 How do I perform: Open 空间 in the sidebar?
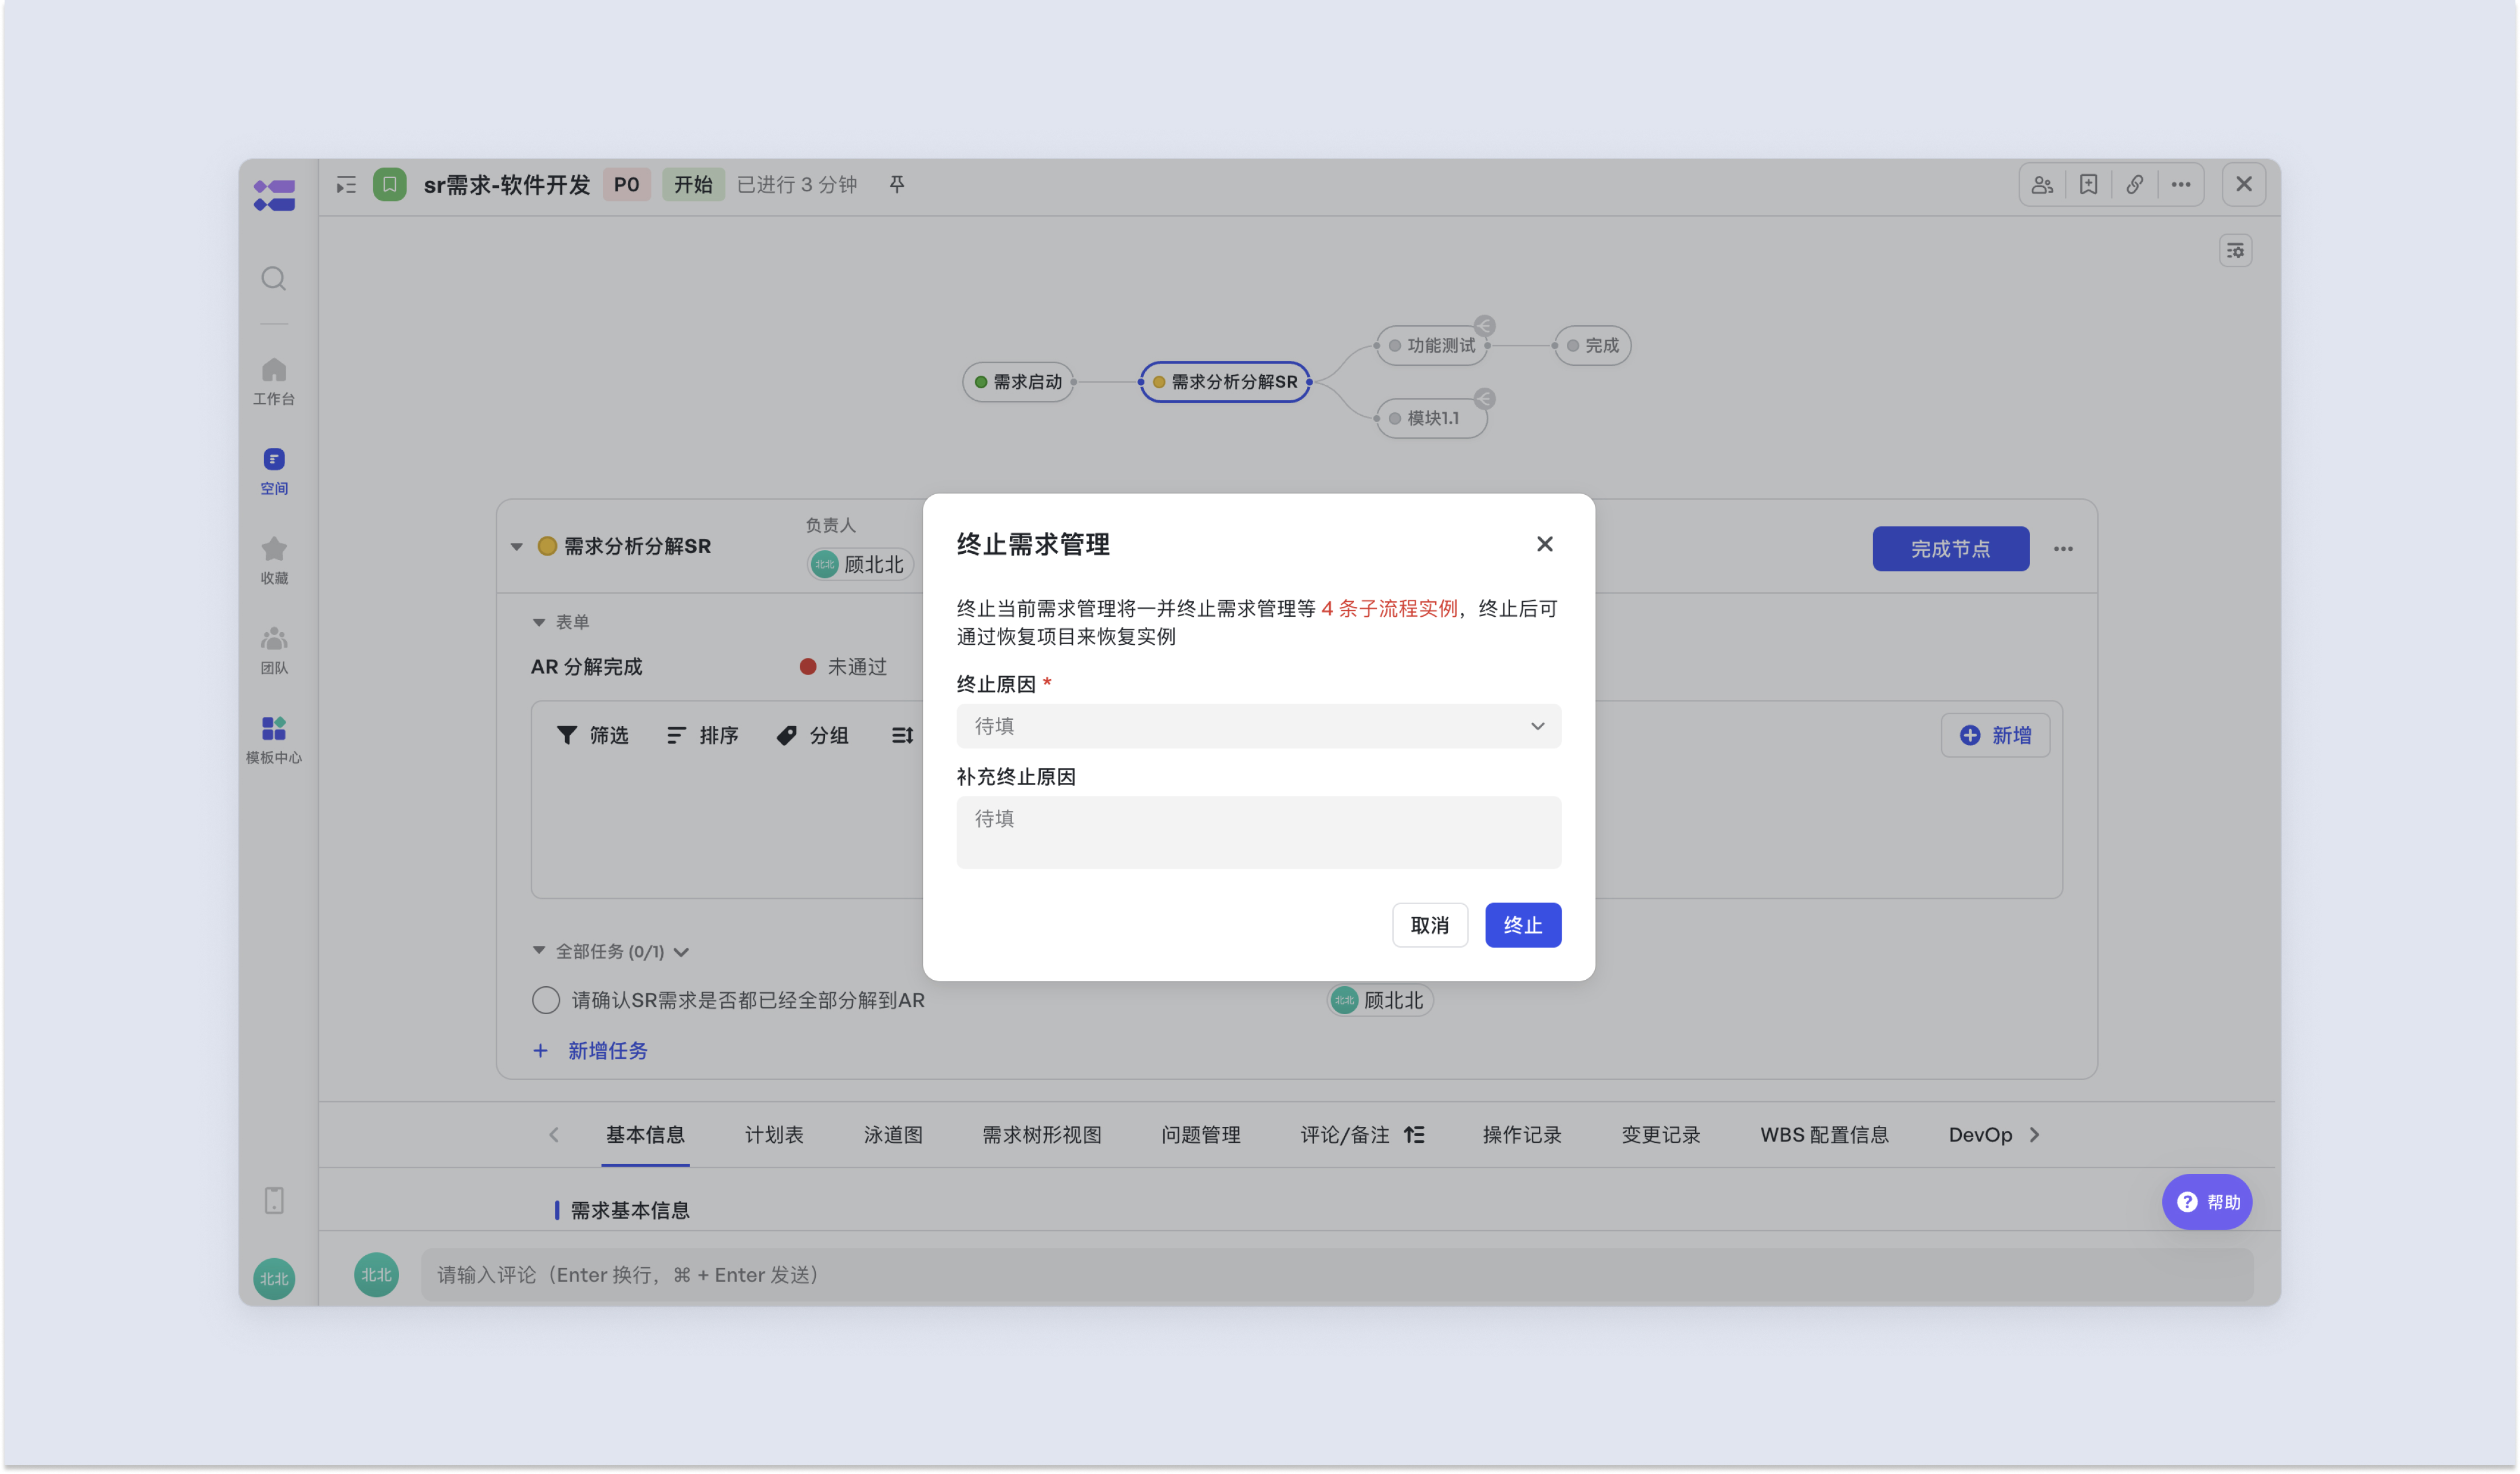click(274, 472)
